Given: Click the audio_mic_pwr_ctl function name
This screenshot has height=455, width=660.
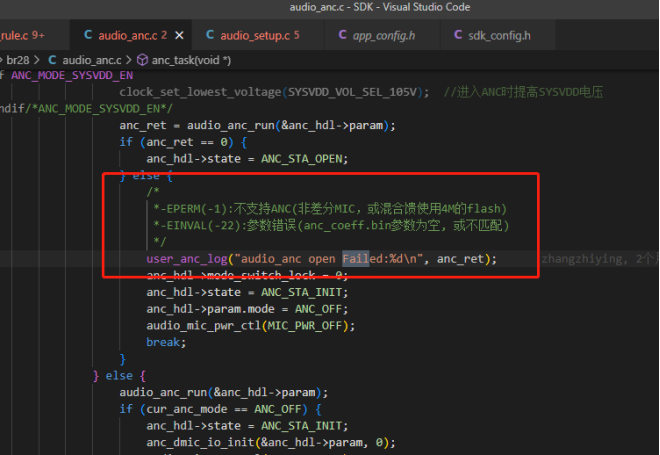Looking at the screenshot, I should 204,326.
